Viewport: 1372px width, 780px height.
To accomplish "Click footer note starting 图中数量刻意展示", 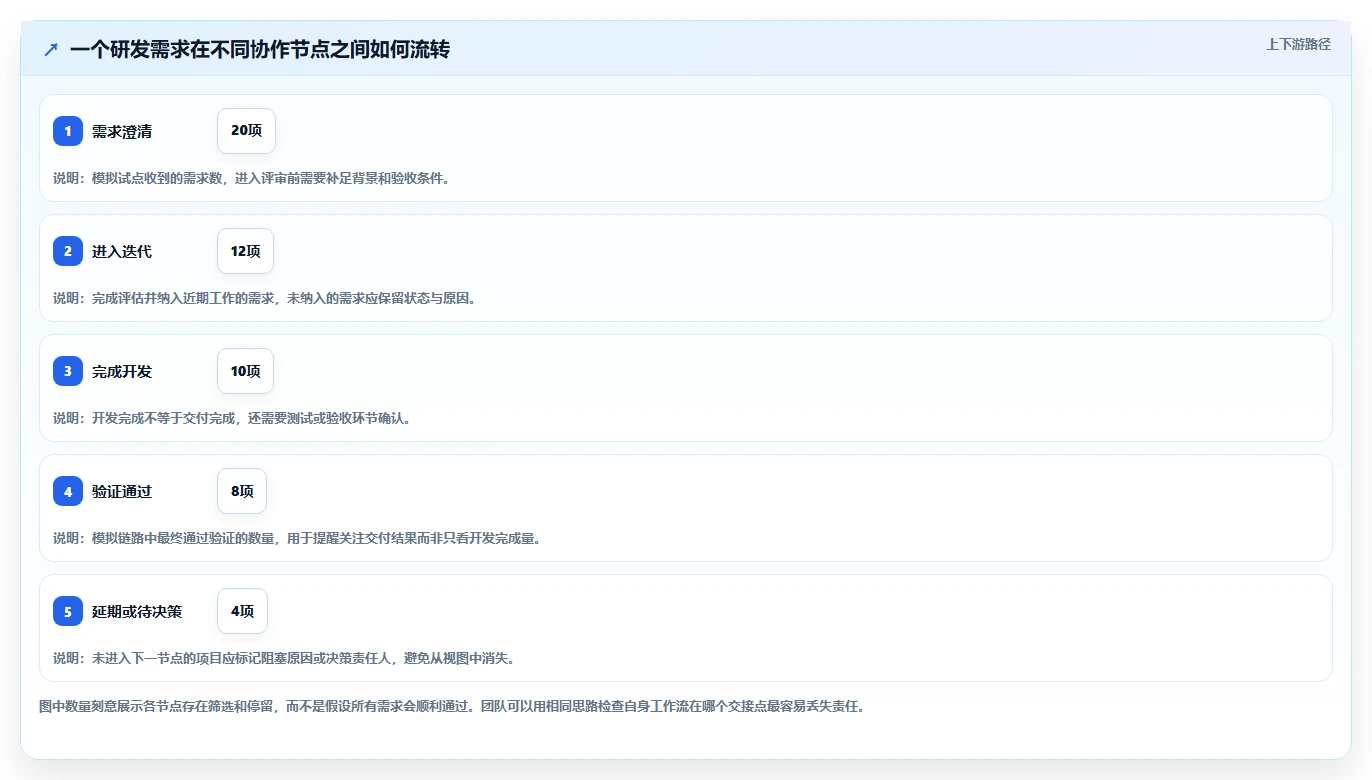I will click(452, 706).
